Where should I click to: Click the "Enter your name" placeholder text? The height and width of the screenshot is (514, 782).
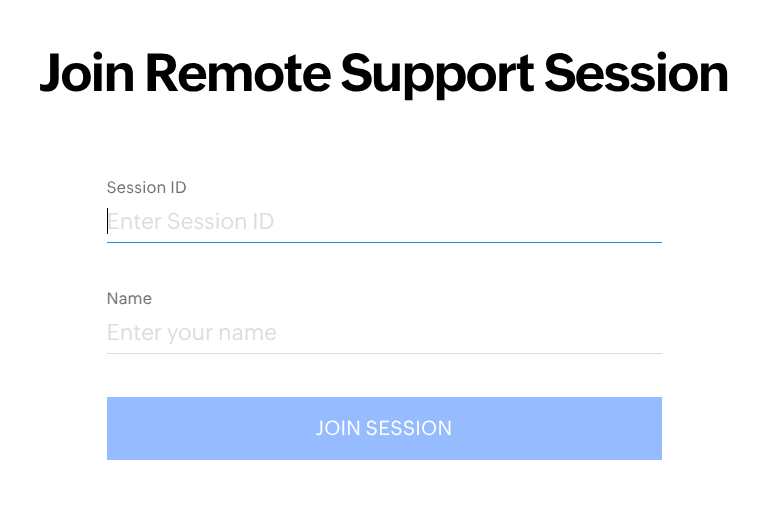coord(192,332)
